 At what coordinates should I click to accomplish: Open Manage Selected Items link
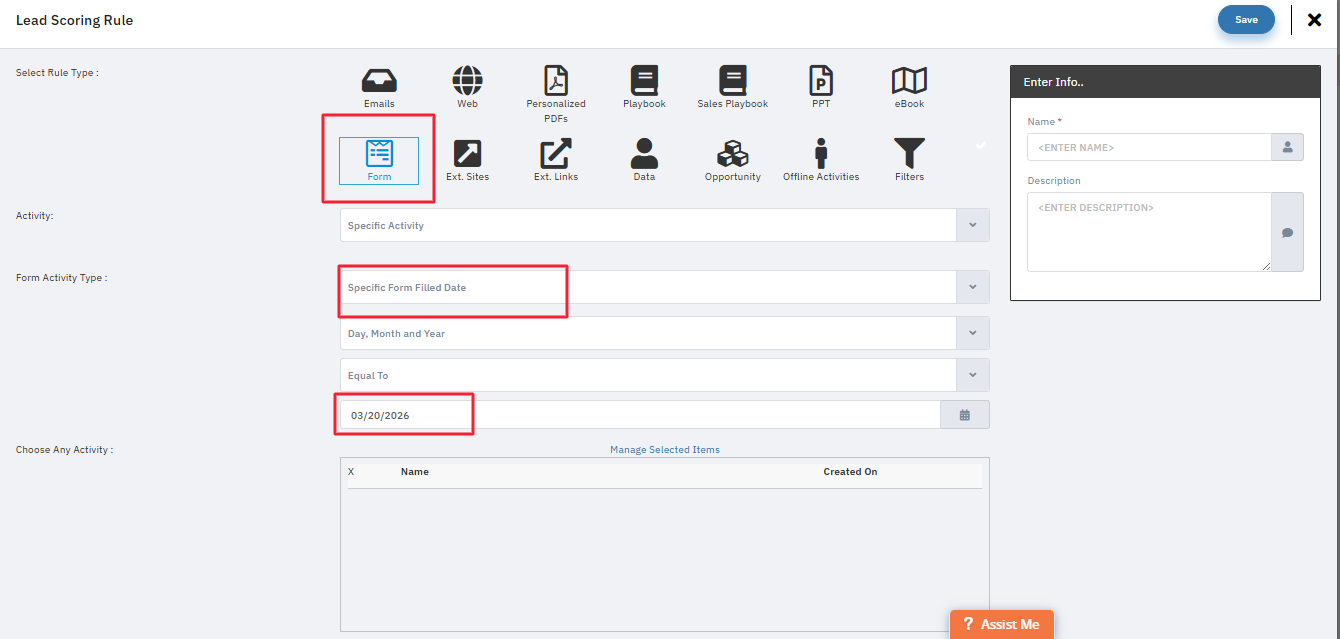click(664, 450)
